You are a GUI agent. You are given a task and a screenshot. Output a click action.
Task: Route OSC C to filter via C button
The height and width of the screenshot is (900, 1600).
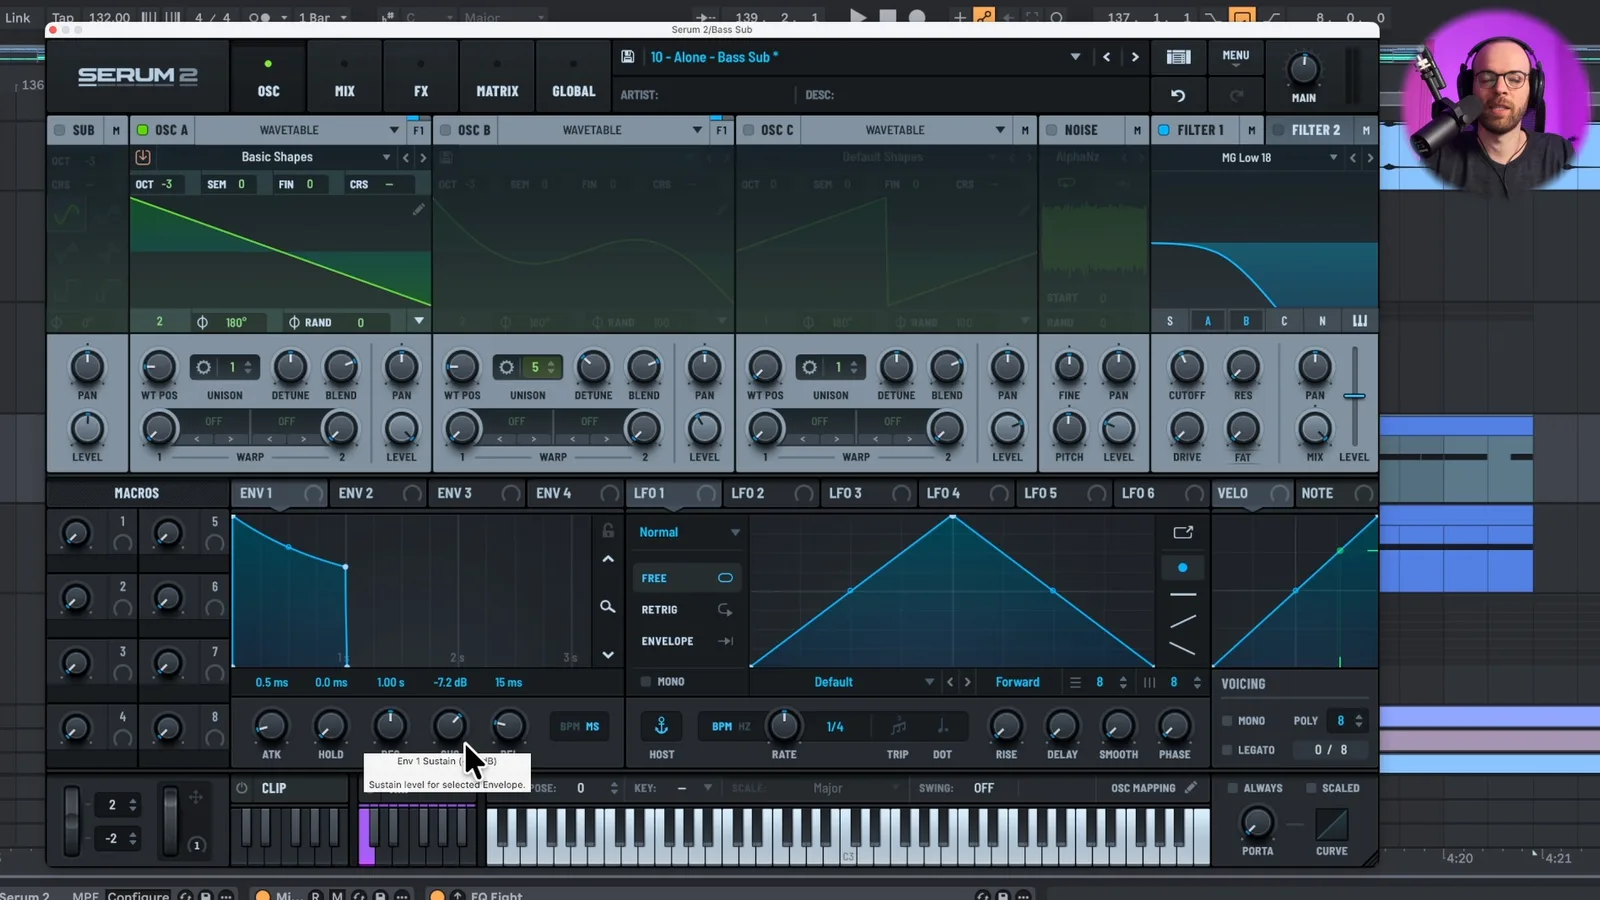tap(1284, 321)
